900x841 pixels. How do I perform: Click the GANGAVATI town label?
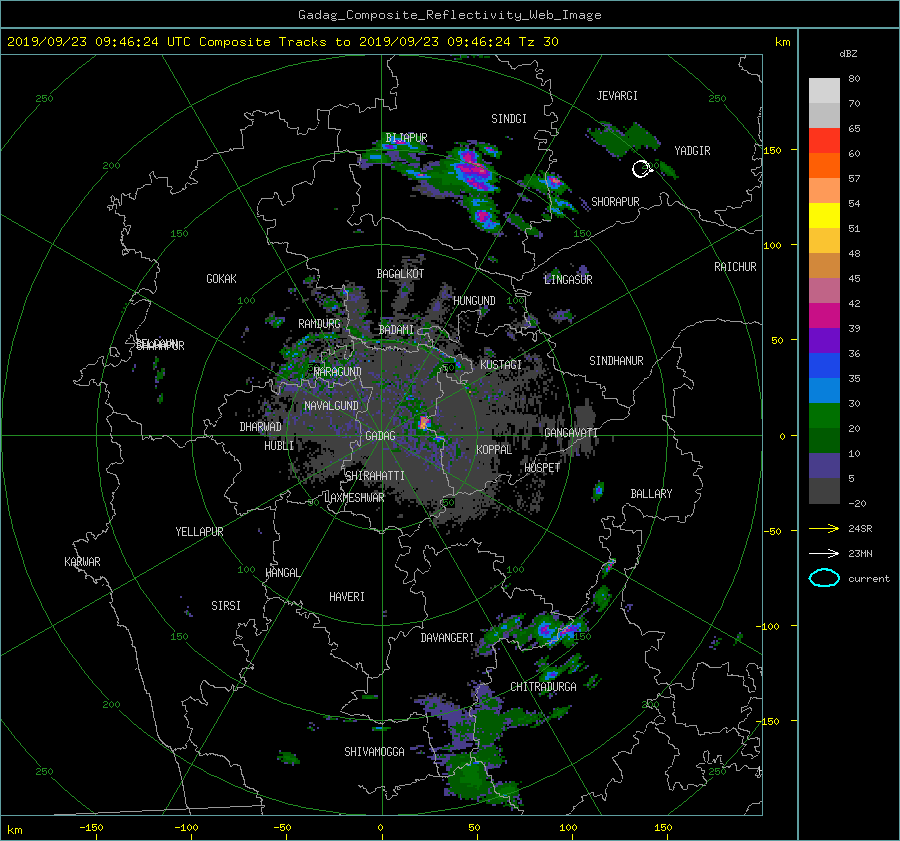[x=571, y=432]
